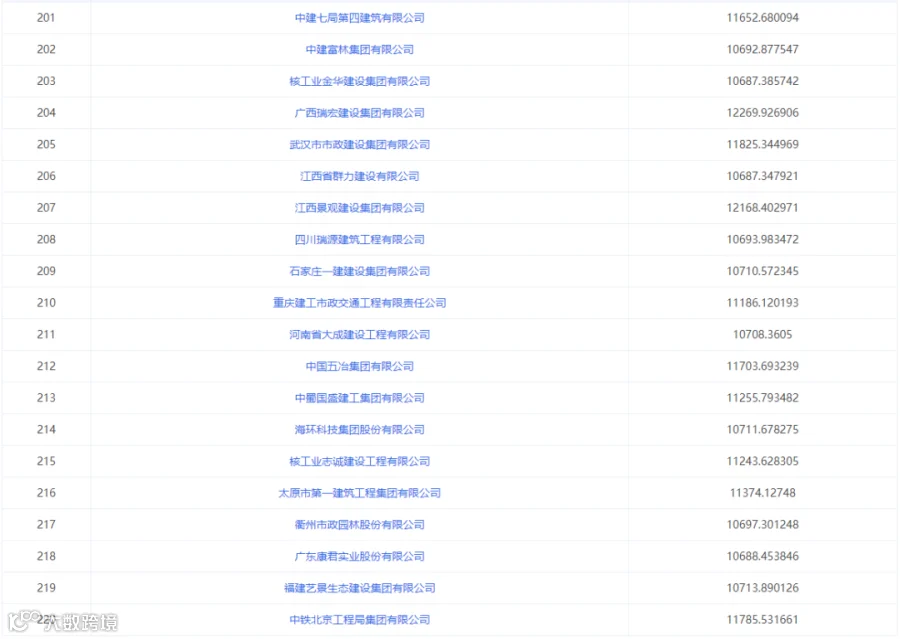This screenshot has width=900, height=639.
Task: Click the value 10687.347921
Action: tap(762, 176)
